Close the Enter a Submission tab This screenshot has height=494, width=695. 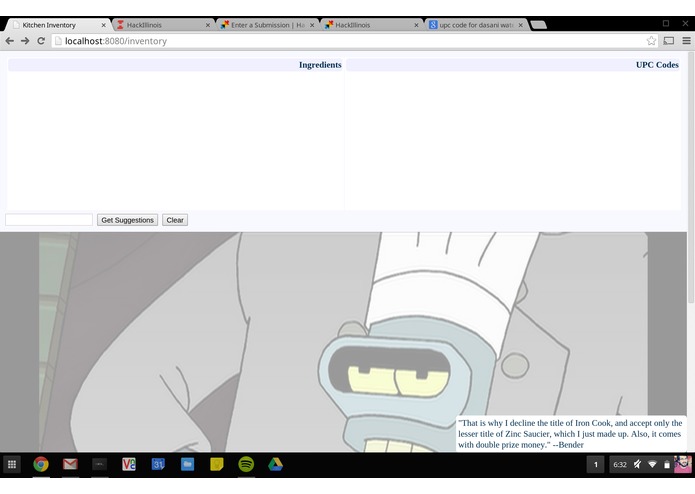point(312,25)
